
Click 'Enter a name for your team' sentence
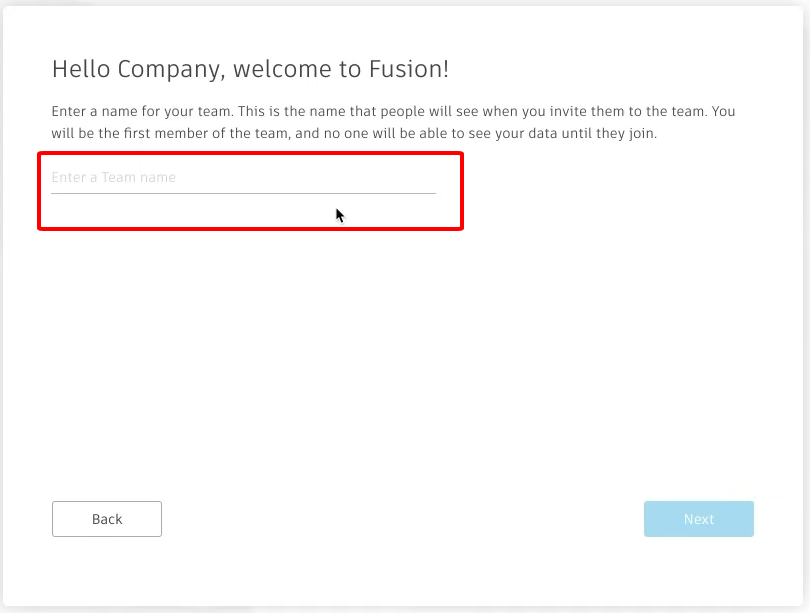tap(143, 112)
